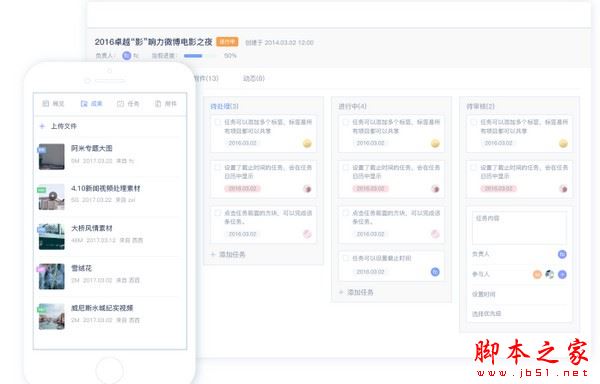
Task: Select the 阿米专题大图 file name
Action: click(91, 148)
